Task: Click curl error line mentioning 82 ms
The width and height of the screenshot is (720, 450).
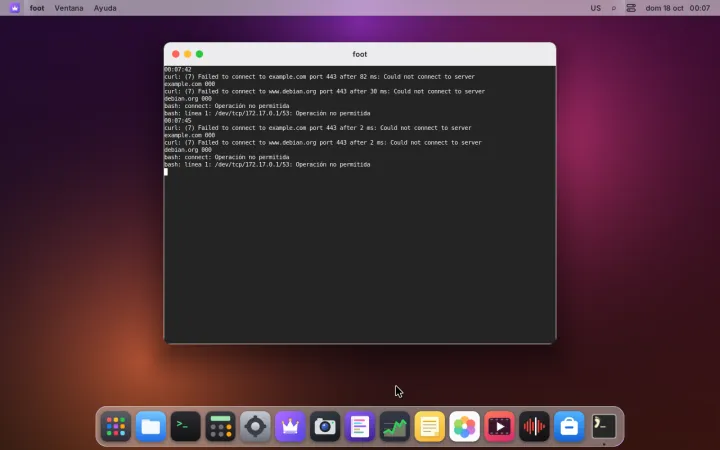Action: (320, 77)
